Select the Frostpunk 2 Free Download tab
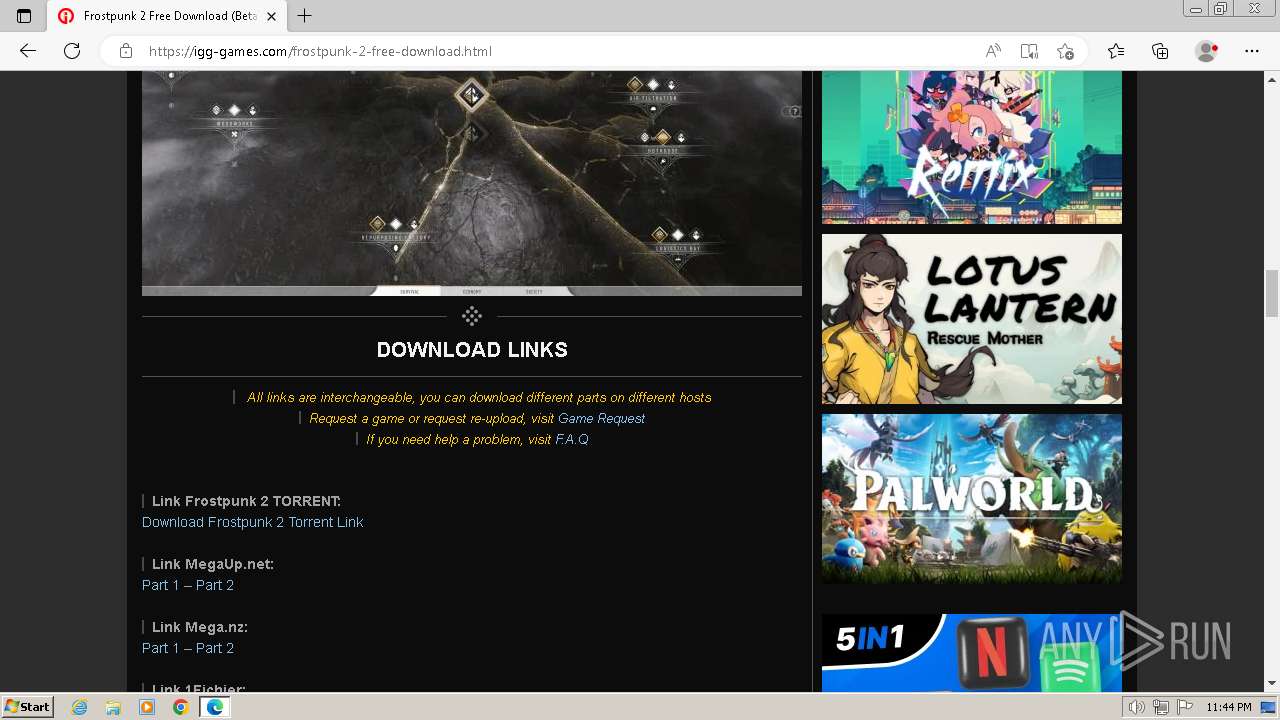 click(167, 16)
